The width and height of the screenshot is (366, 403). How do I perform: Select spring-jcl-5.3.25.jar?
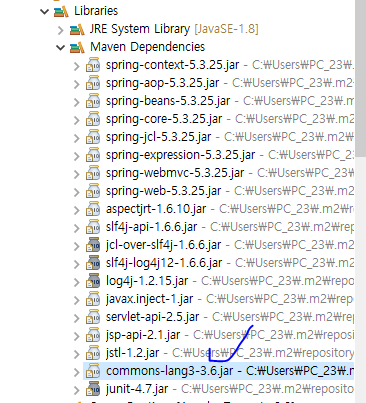pyautogui.click(x=159, y=137)
